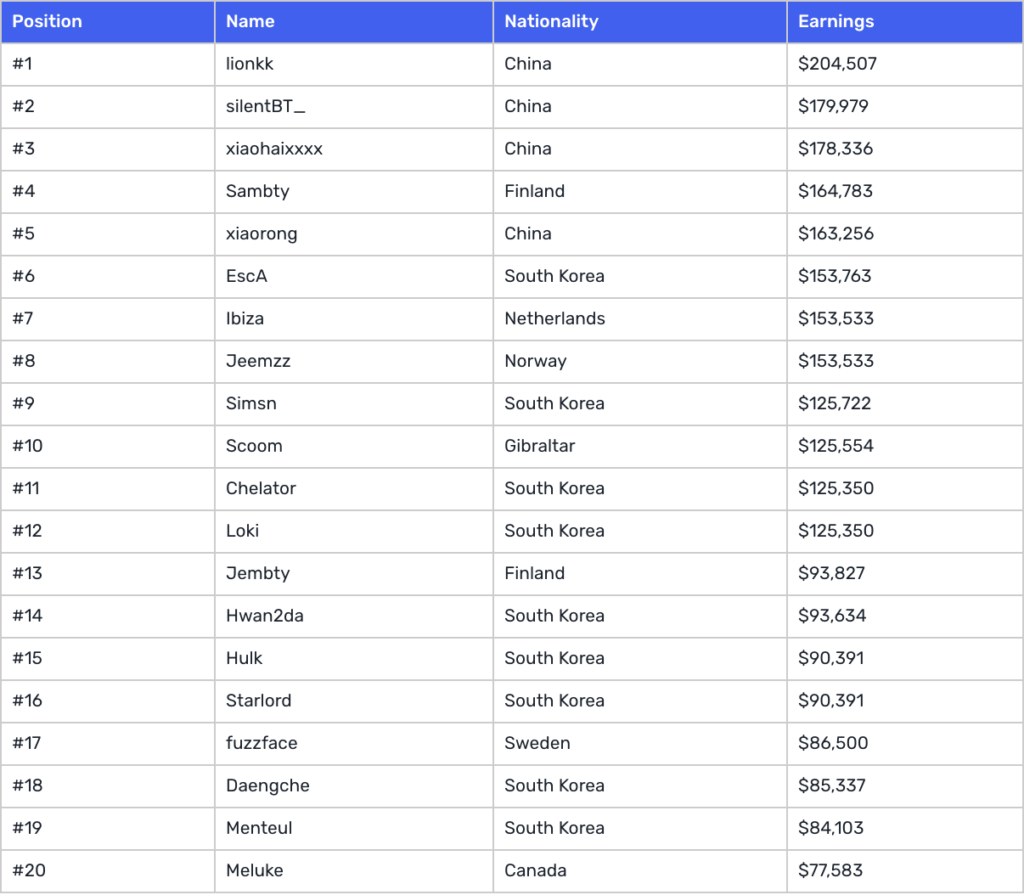The height and width of the screenshot is (895, 1024).
Task: Select the $204,507 earnings cell
Action: click(x=837, y=64)
